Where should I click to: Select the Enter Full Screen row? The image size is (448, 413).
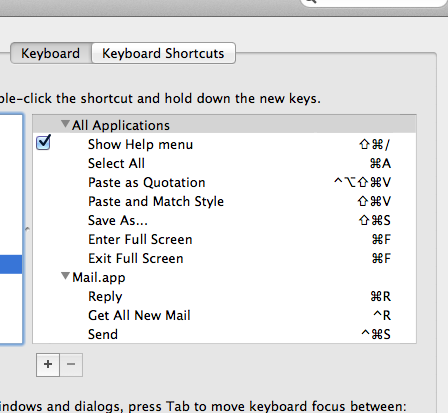tap(224, 240)
